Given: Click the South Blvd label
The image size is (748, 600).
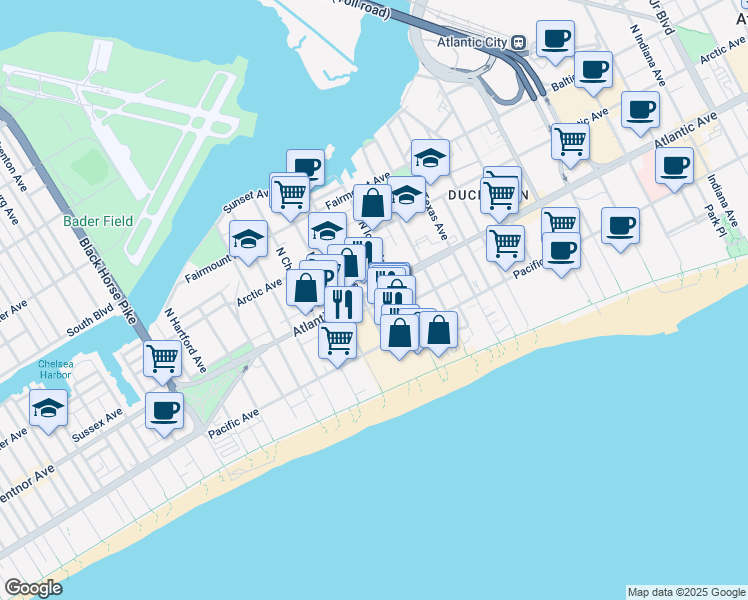Looking at the screenshot, I should (90, 320).
